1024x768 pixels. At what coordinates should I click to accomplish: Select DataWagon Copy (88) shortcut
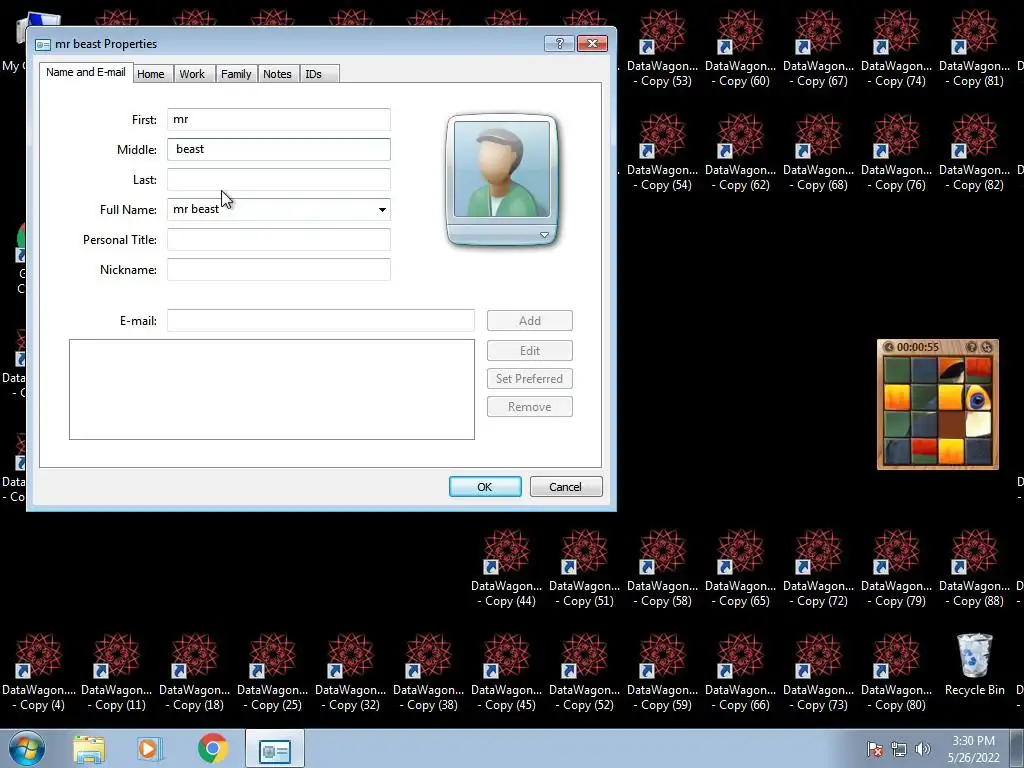pos(974,569)
